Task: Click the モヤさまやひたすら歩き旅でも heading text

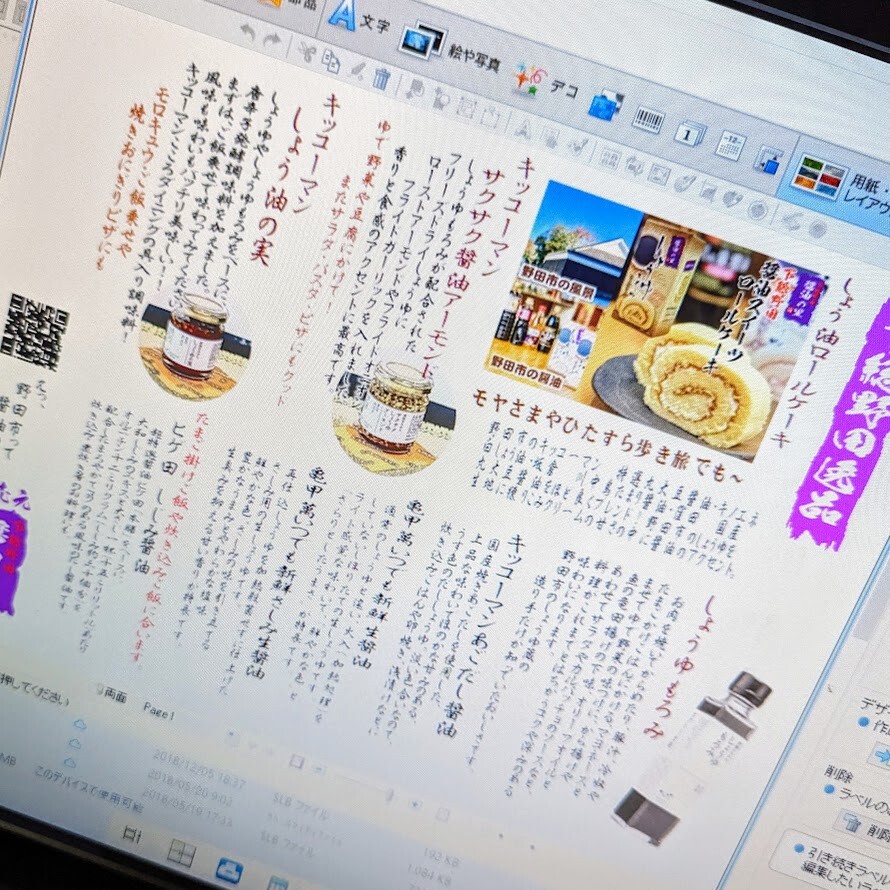Action: 605,436
